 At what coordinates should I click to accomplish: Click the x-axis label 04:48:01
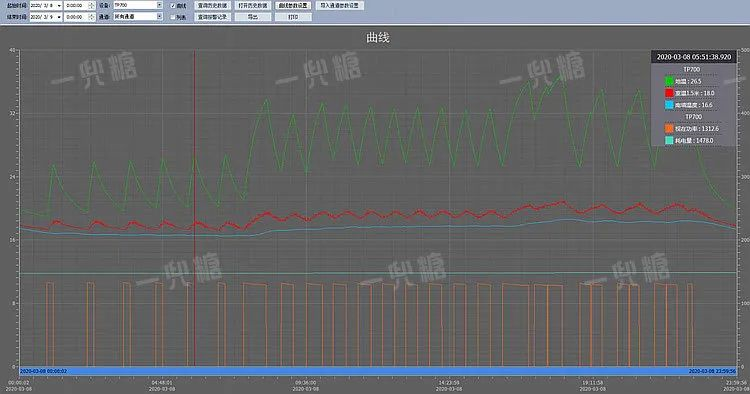(162, 383)
